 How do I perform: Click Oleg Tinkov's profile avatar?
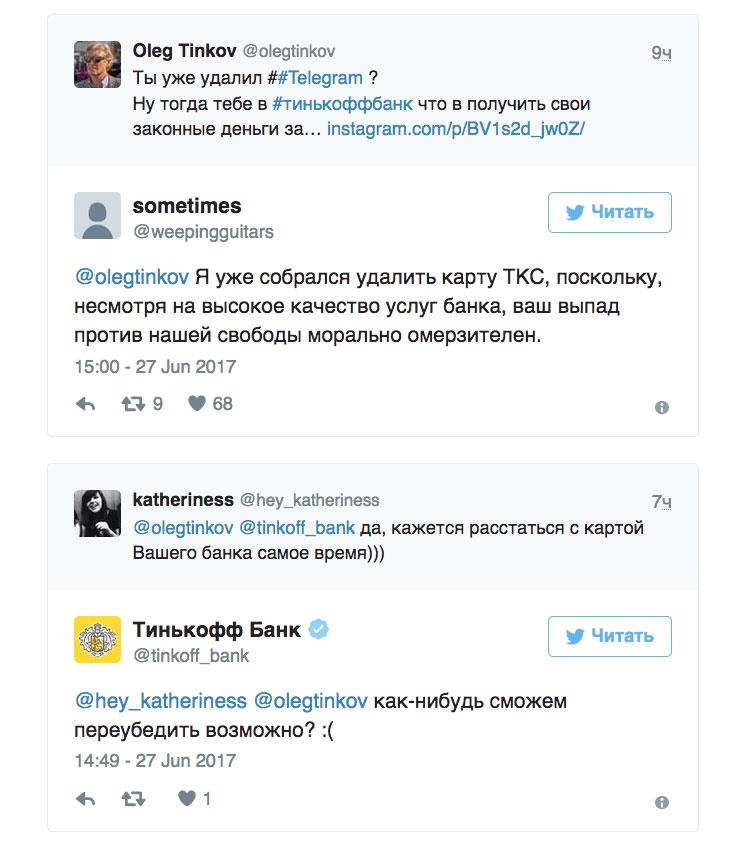click(x=98, y=64)
